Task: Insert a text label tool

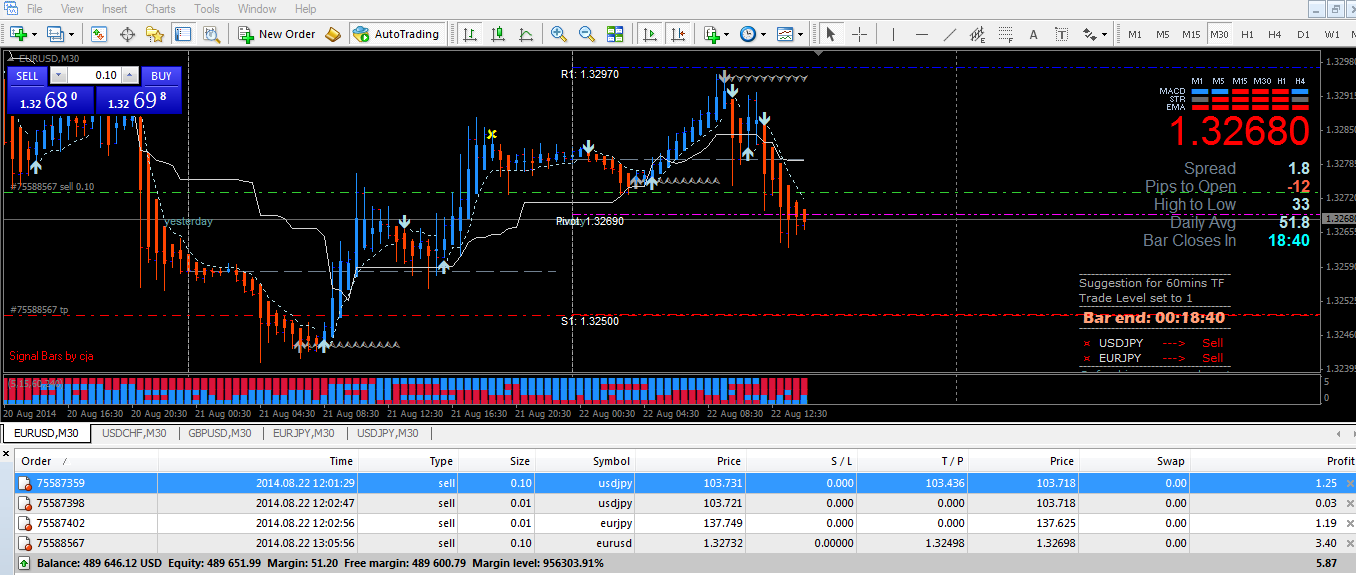Action: [1062, 34]
